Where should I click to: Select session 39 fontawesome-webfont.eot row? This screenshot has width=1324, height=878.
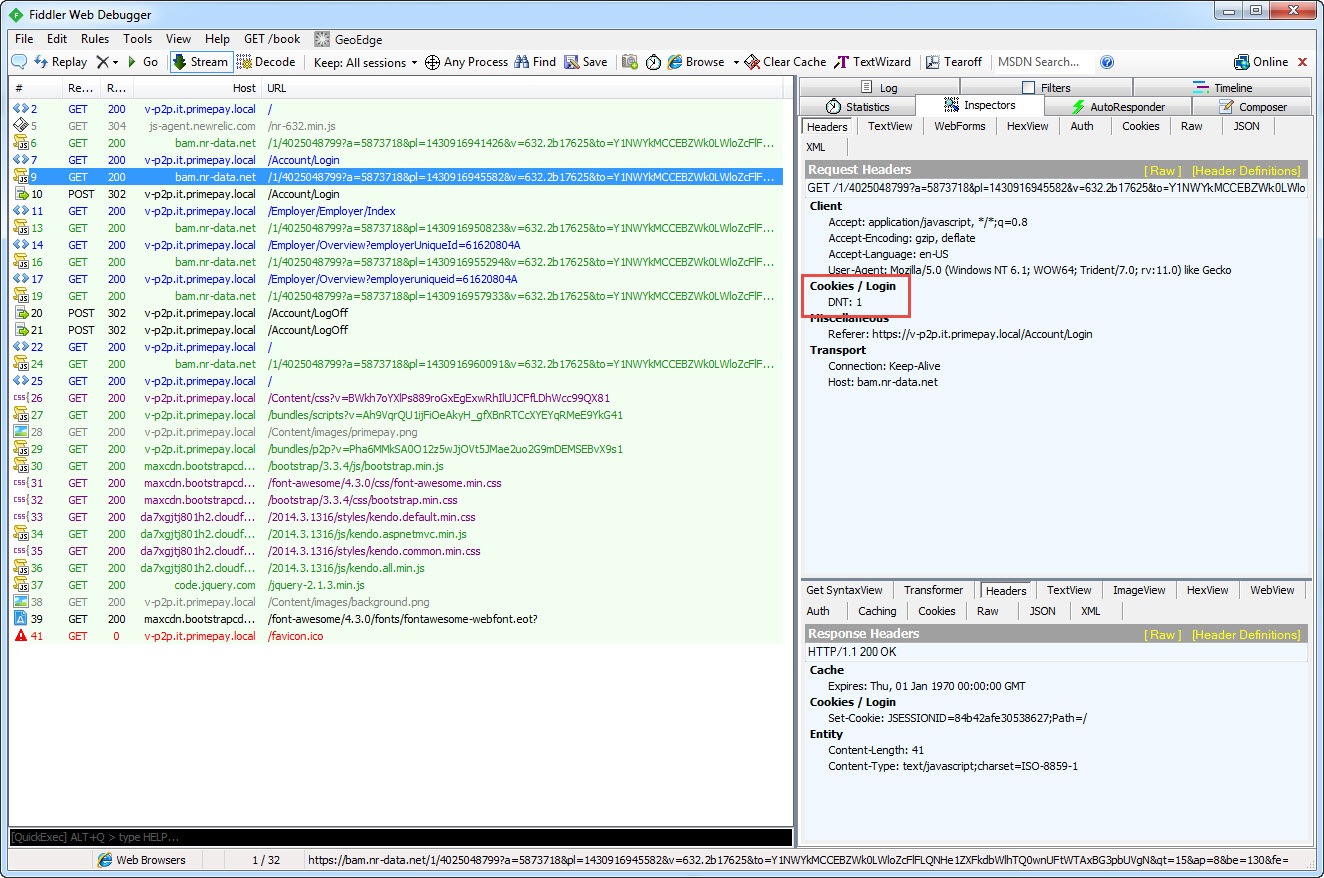pos(397,619)
